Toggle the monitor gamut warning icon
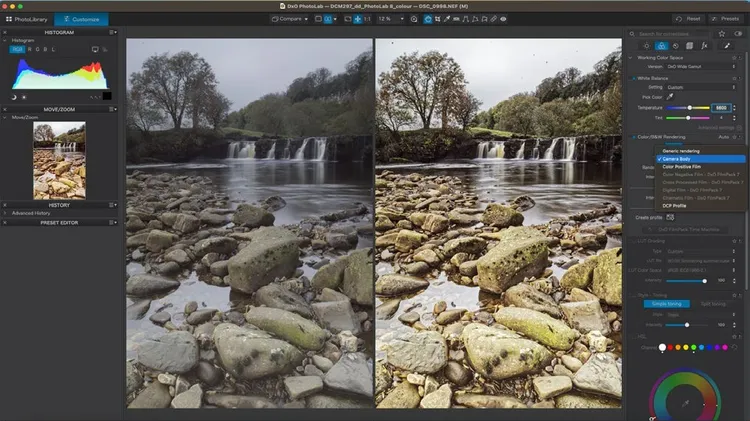 (x=95, y=49)
